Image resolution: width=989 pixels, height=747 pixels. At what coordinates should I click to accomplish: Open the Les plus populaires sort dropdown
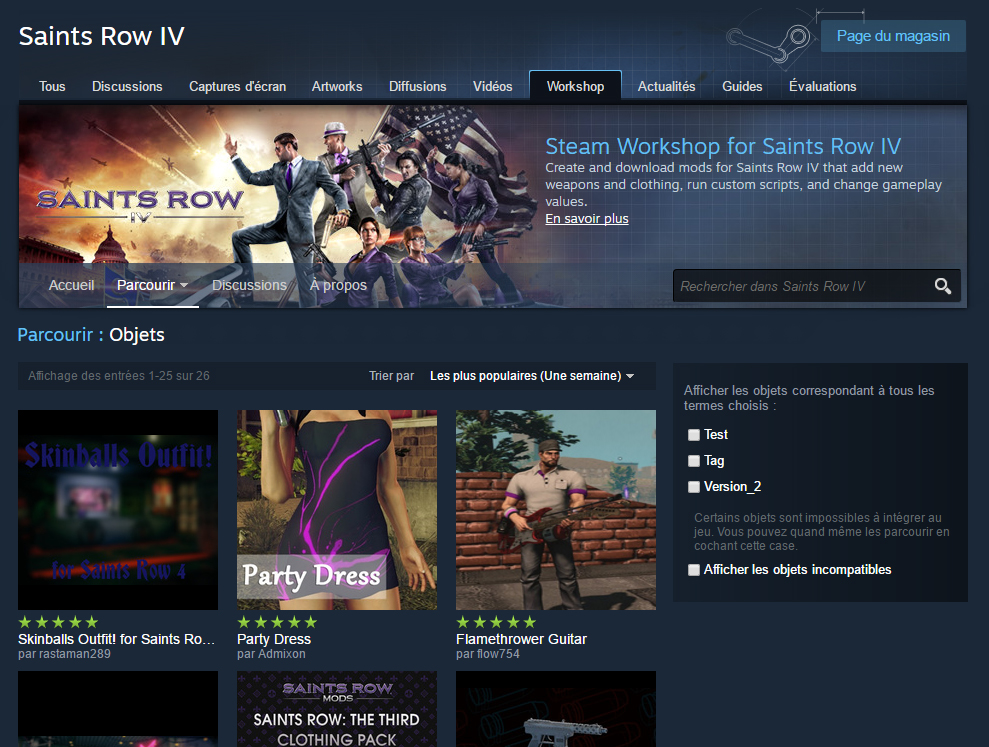pos(532,376)
